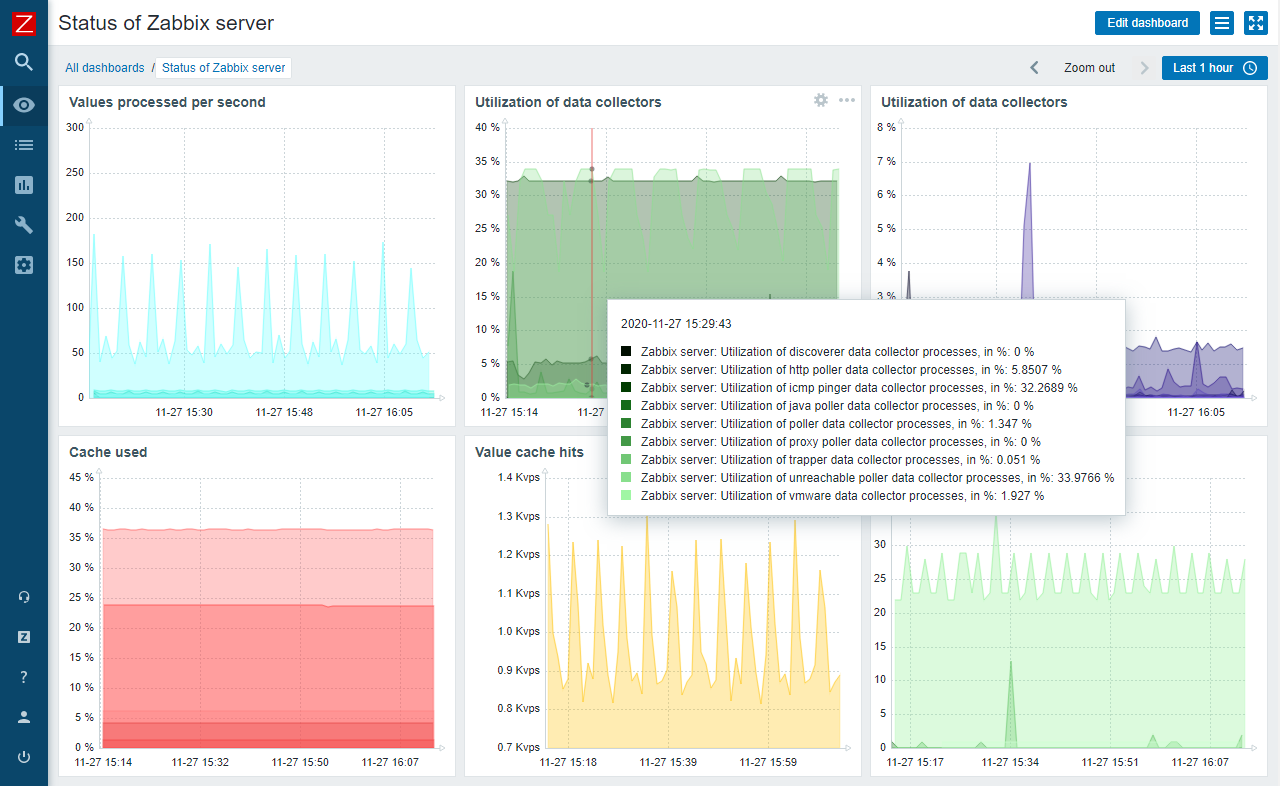Open the gear settings on the Utilization widget
1280x786 pixels.
click(x=820, y=100)
